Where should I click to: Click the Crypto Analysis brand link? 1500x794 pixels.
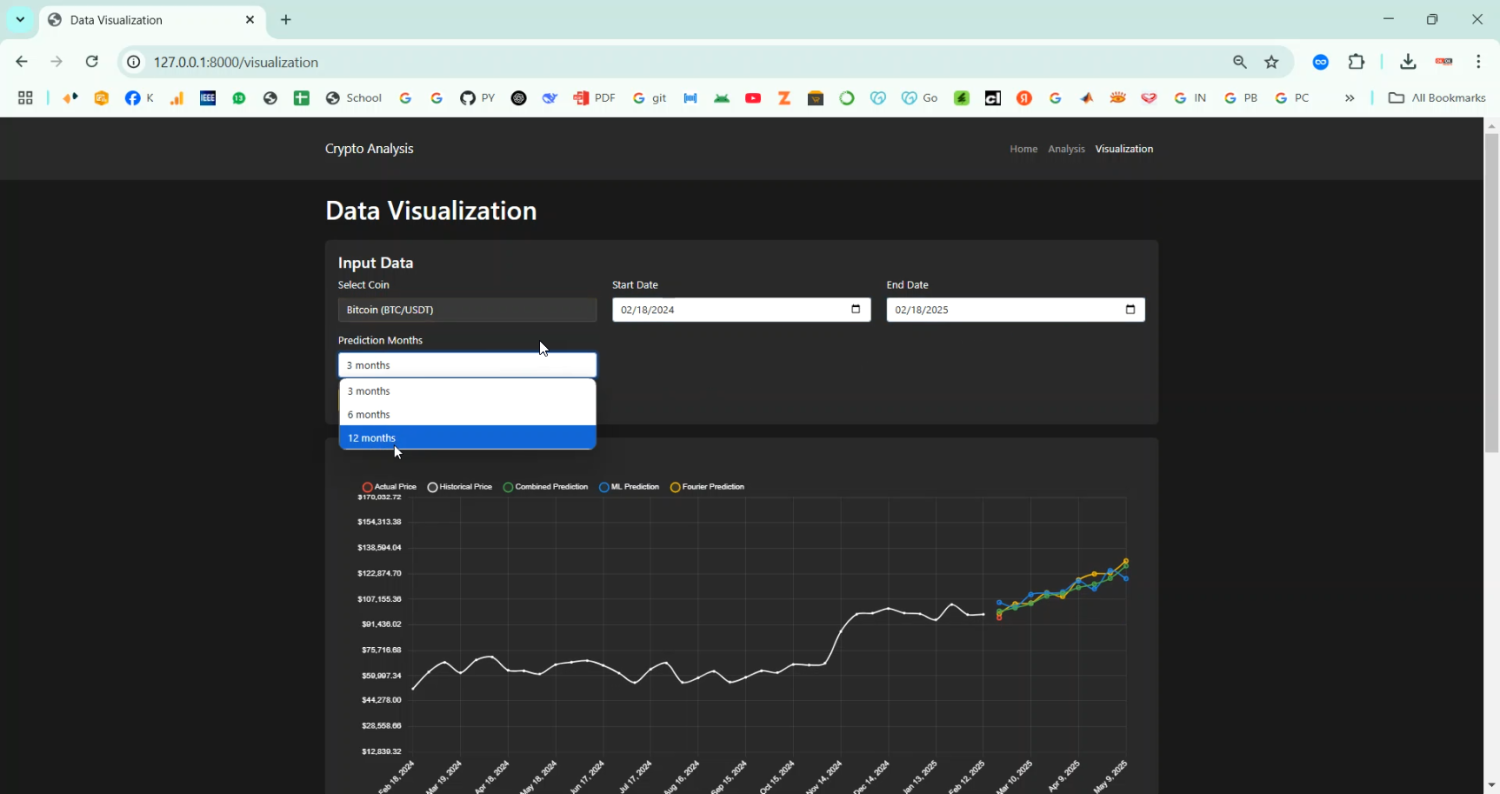point(369,149)
